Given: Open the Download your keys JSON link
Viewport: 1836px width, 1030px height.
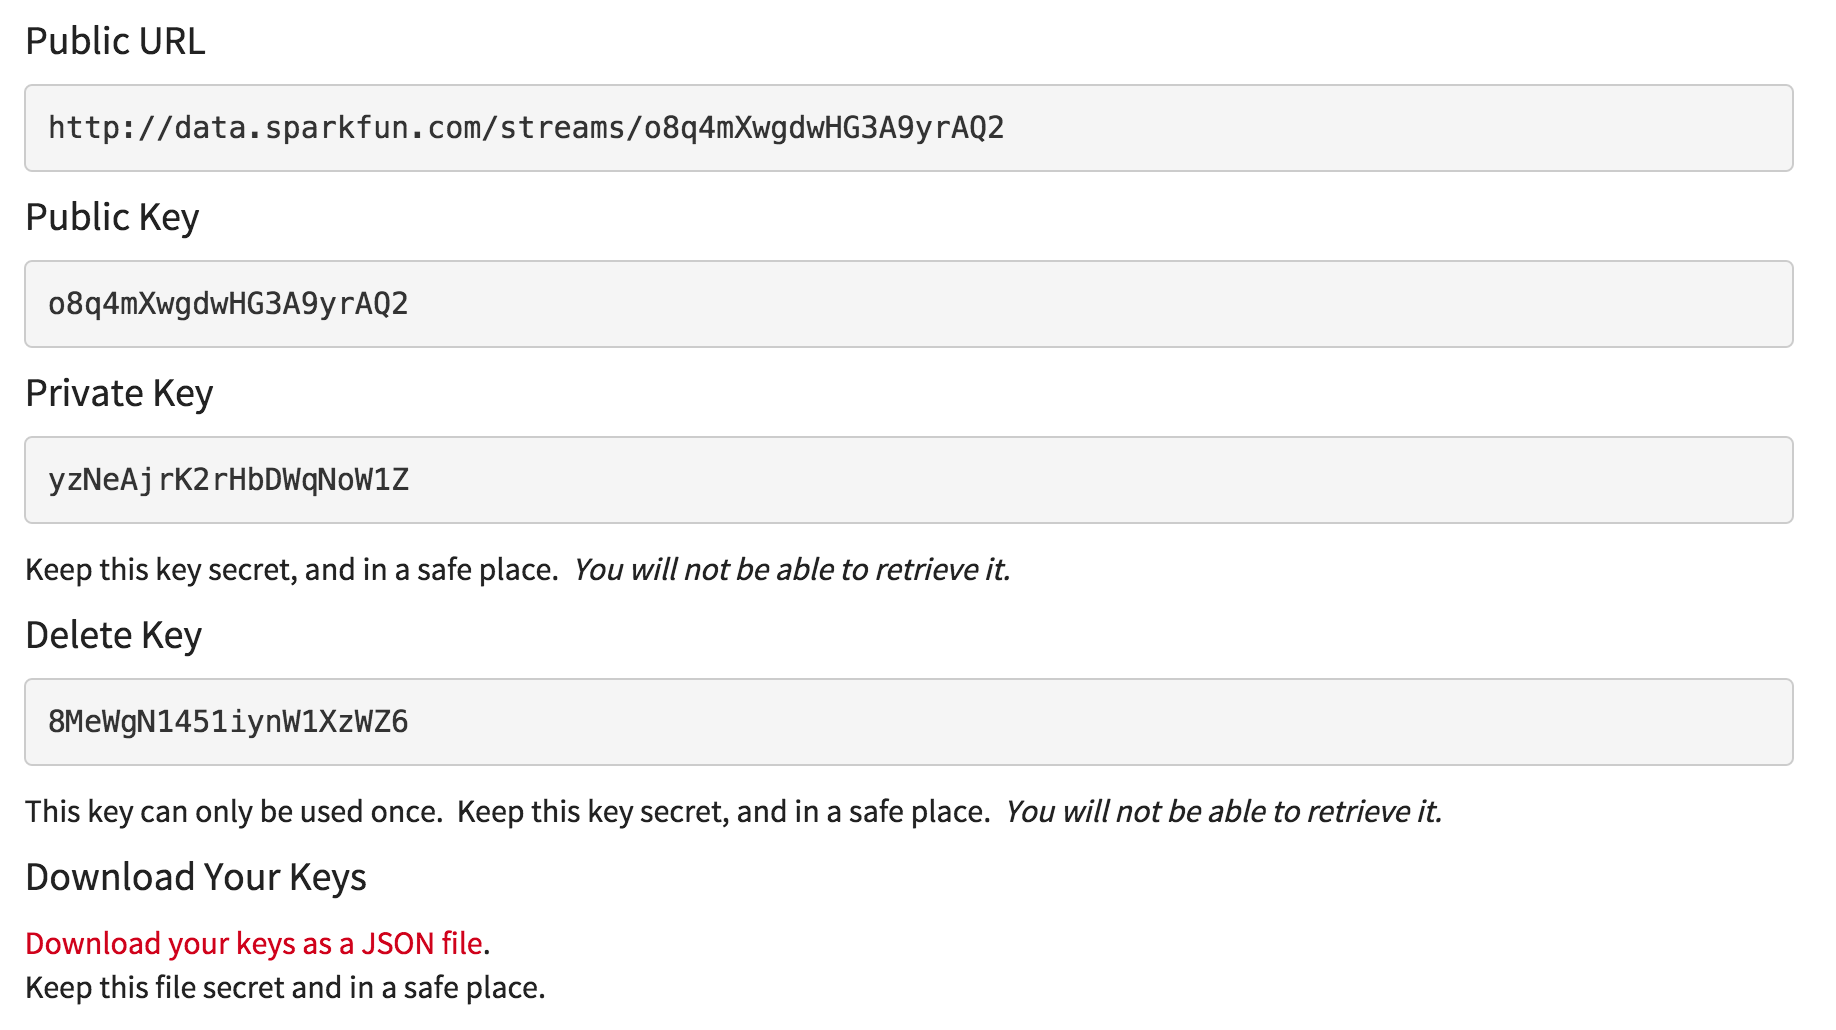Looking at the screenshot, I should (254, 943).
